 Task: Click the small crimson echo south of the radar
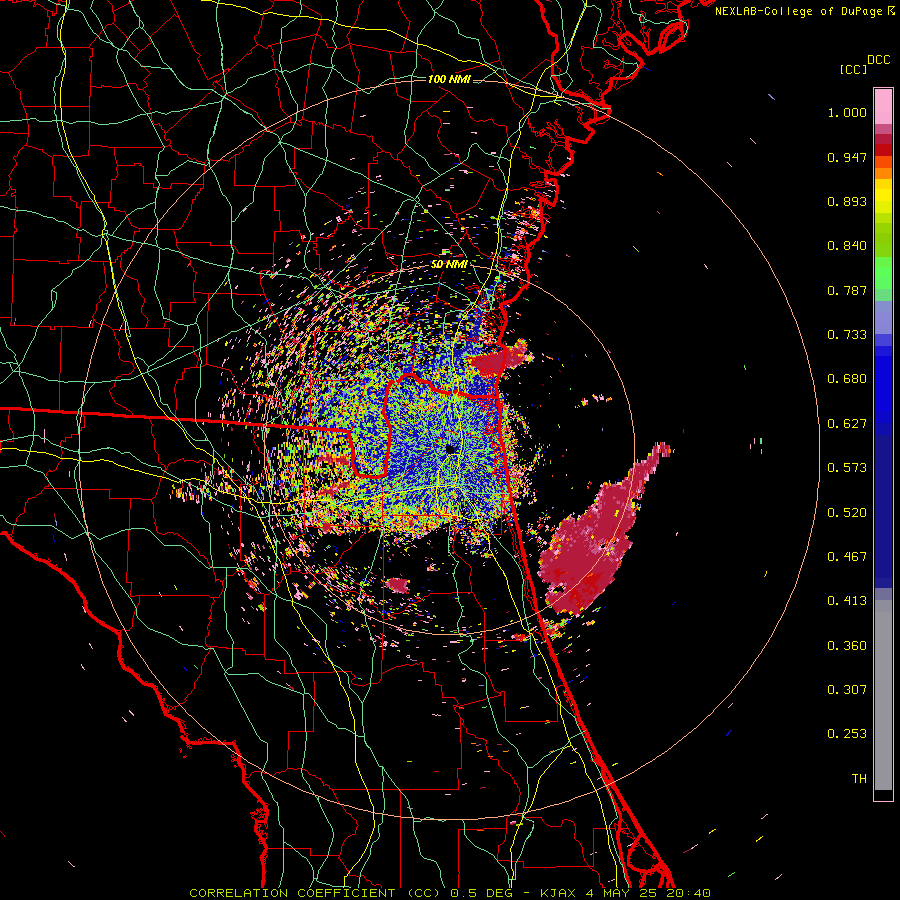pyautogui.click(x=397, y=585)
